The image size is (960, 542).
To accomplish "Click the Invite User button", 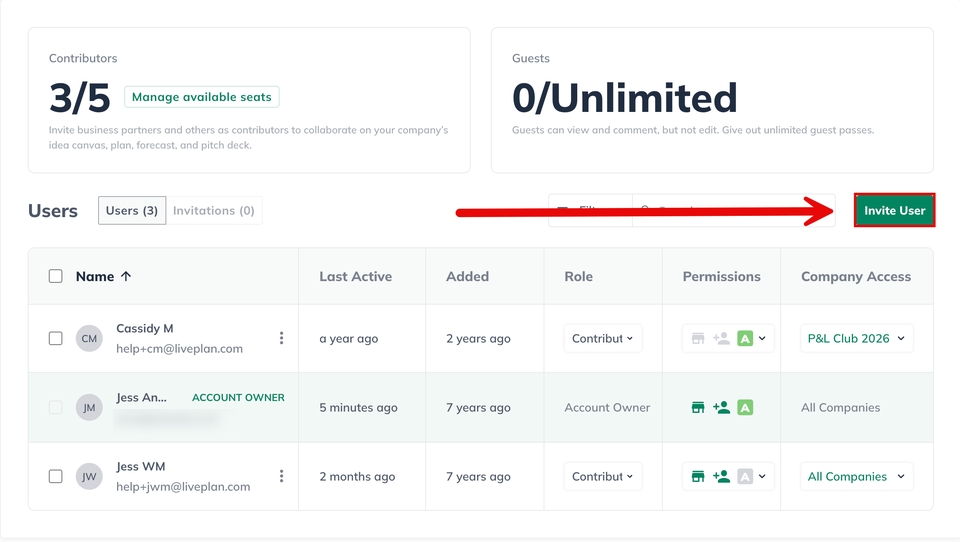I will pos(894,210).
